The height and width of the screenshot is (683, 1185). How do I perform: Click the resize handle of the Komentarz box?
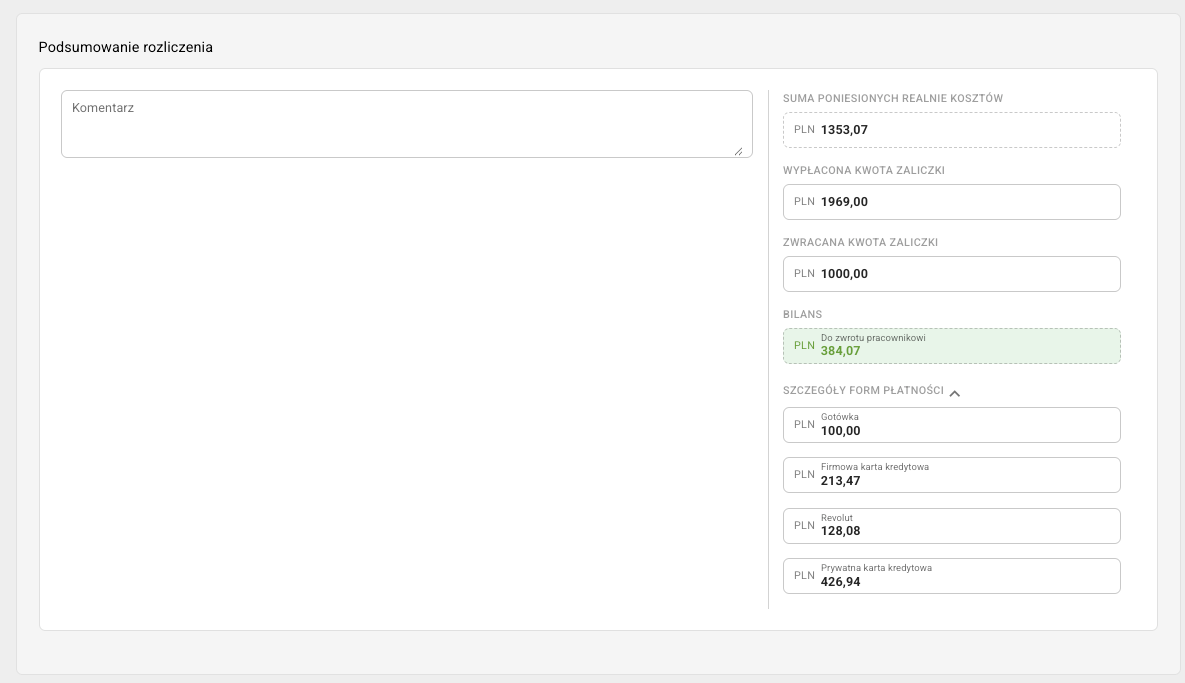[738, 151]
